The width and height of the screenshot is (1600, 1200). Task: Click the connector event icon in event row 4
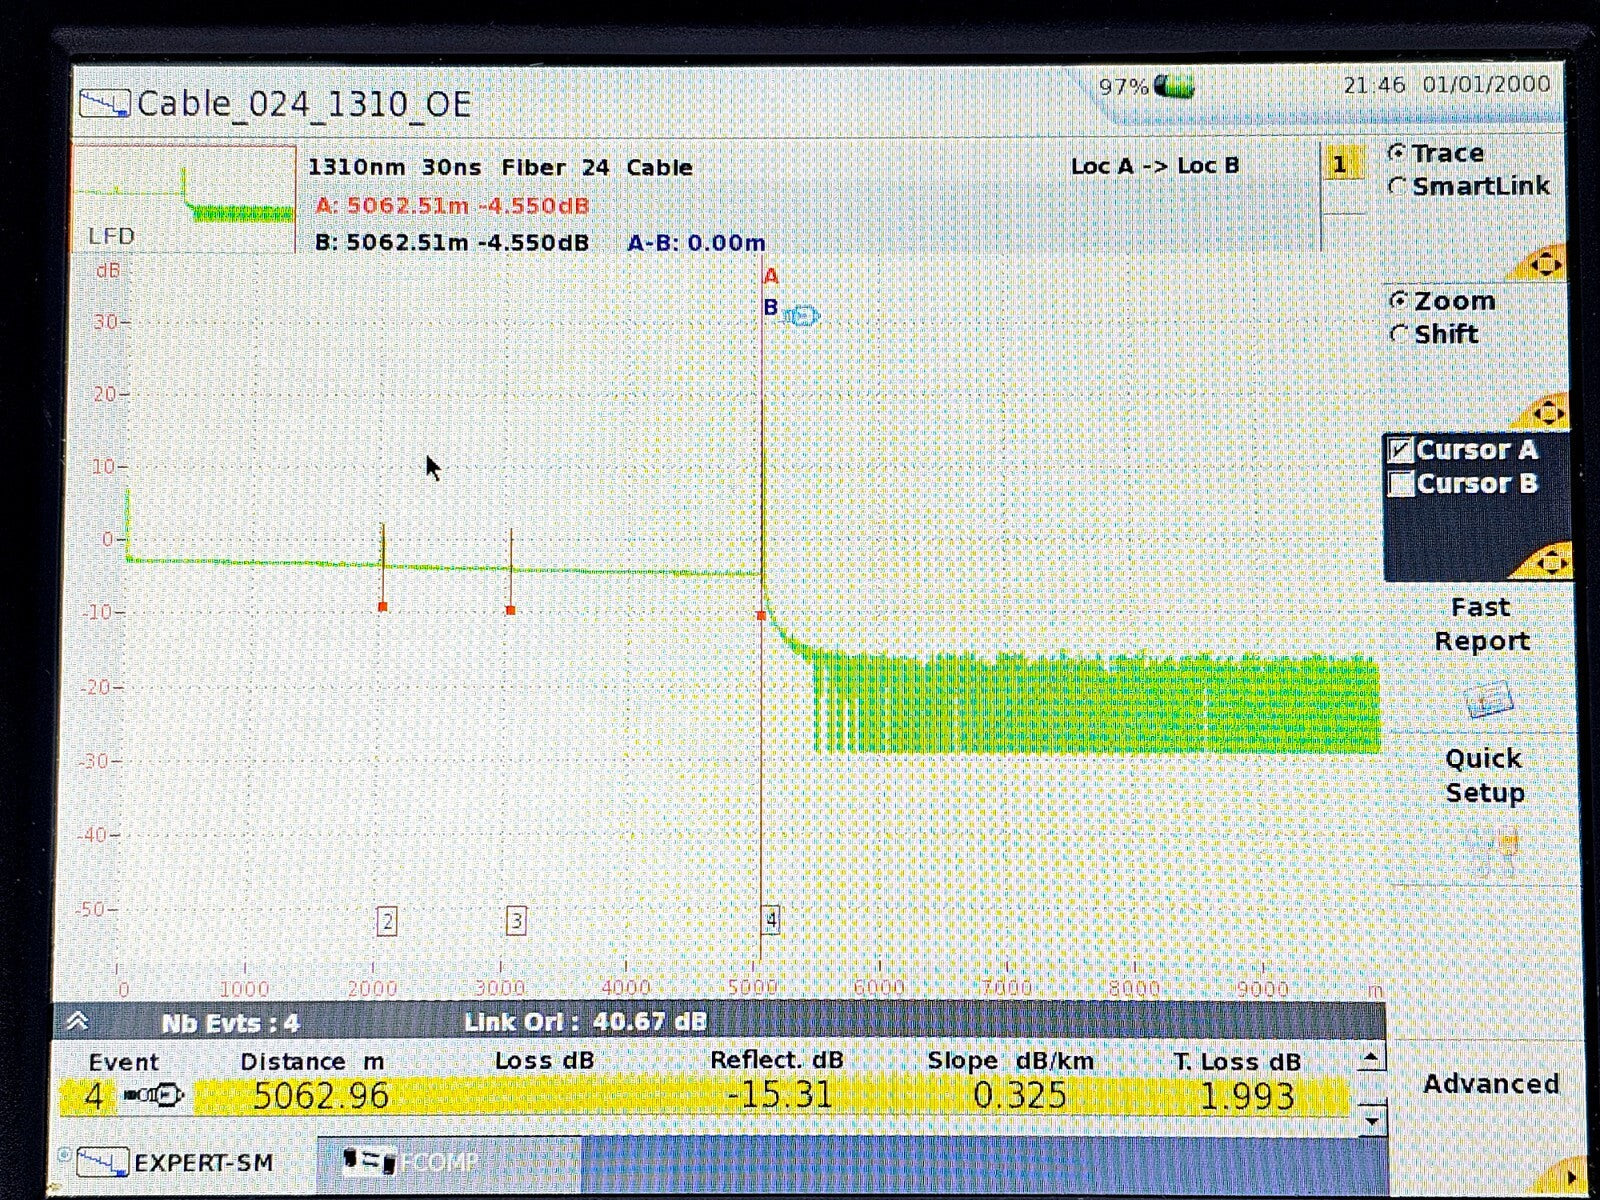(153, 1097)
